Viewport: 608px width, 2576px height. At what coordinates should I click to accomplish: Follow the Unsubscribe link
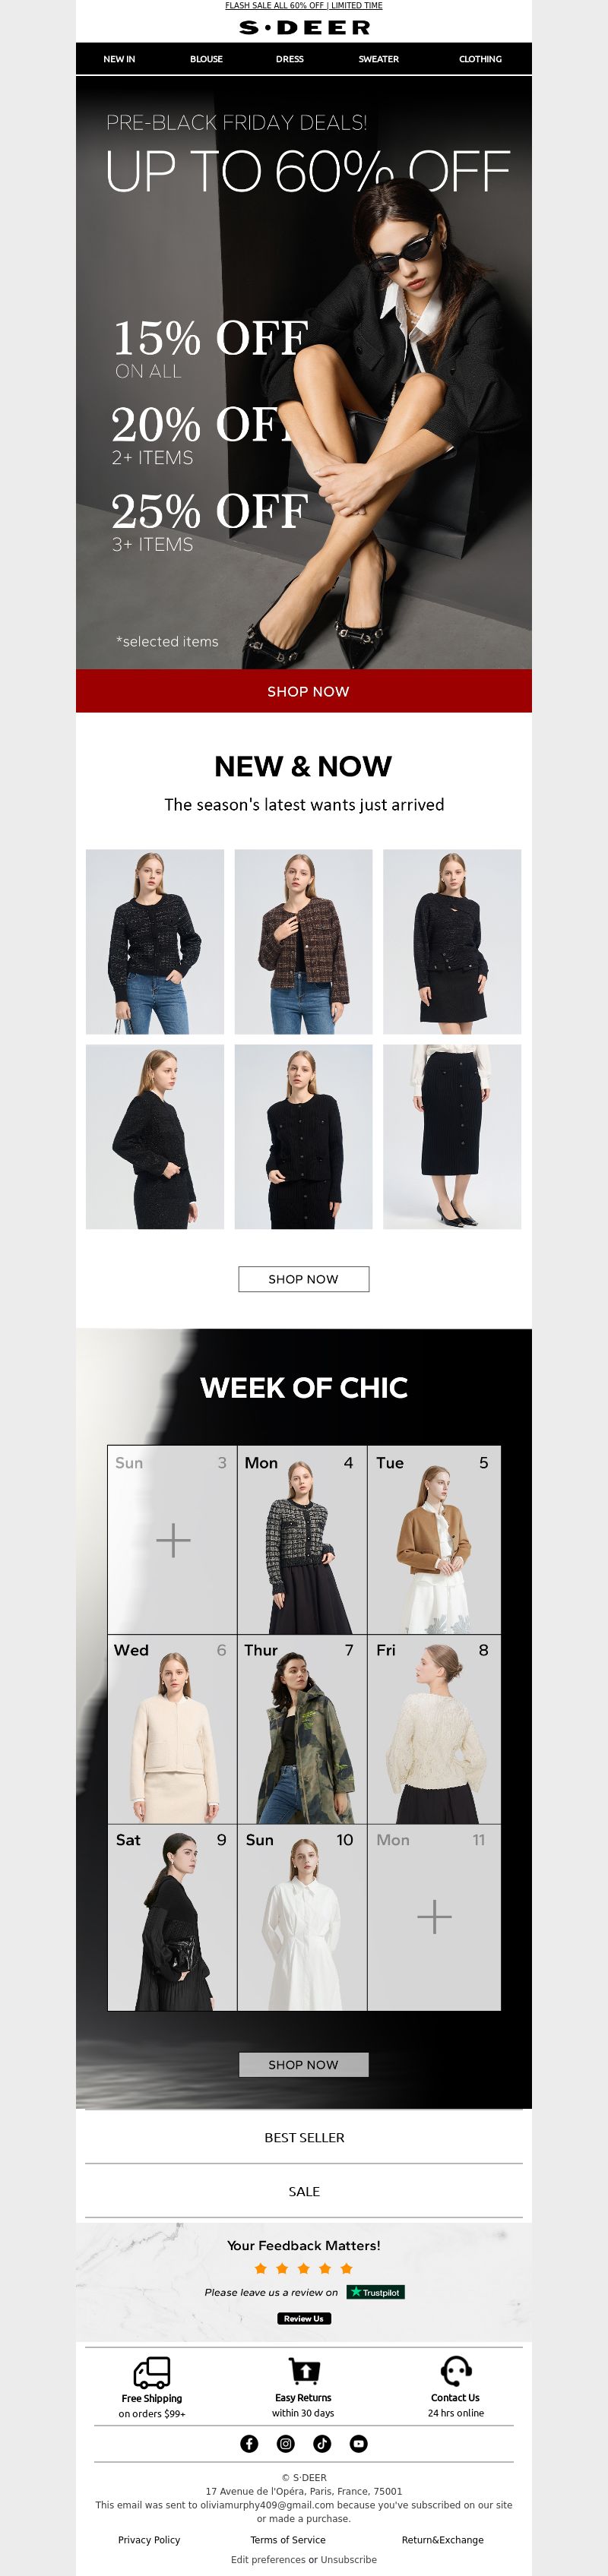(348, 2559)
